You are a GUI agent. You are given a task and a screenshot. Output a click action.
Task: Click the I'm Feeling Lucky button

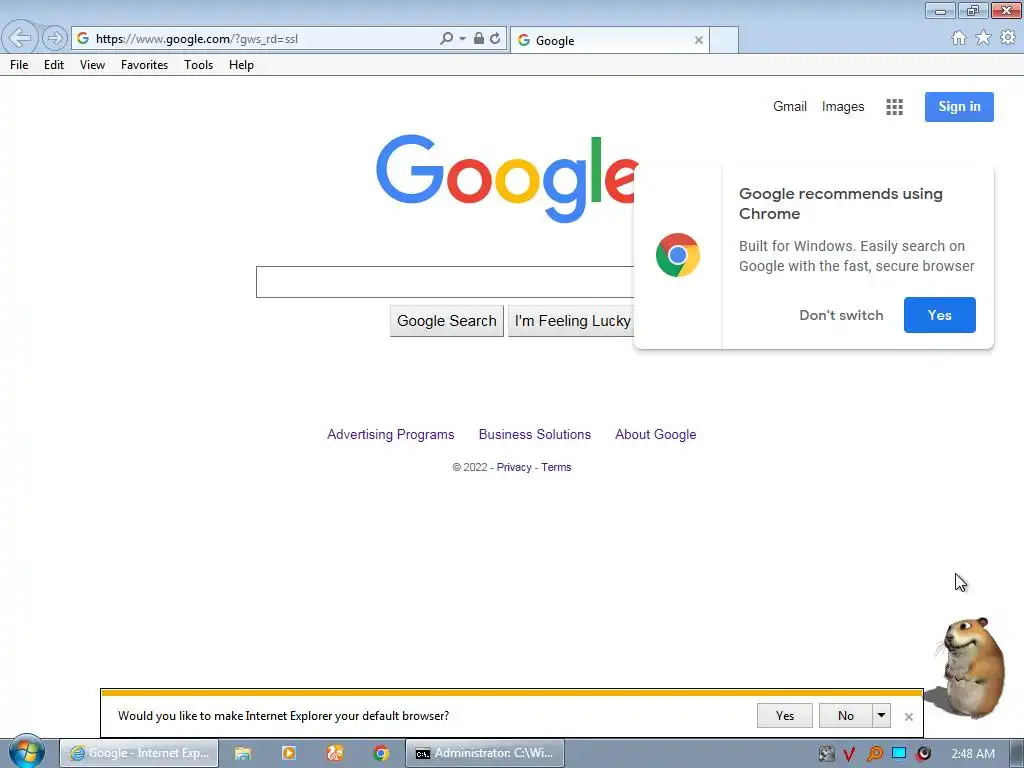571,321
